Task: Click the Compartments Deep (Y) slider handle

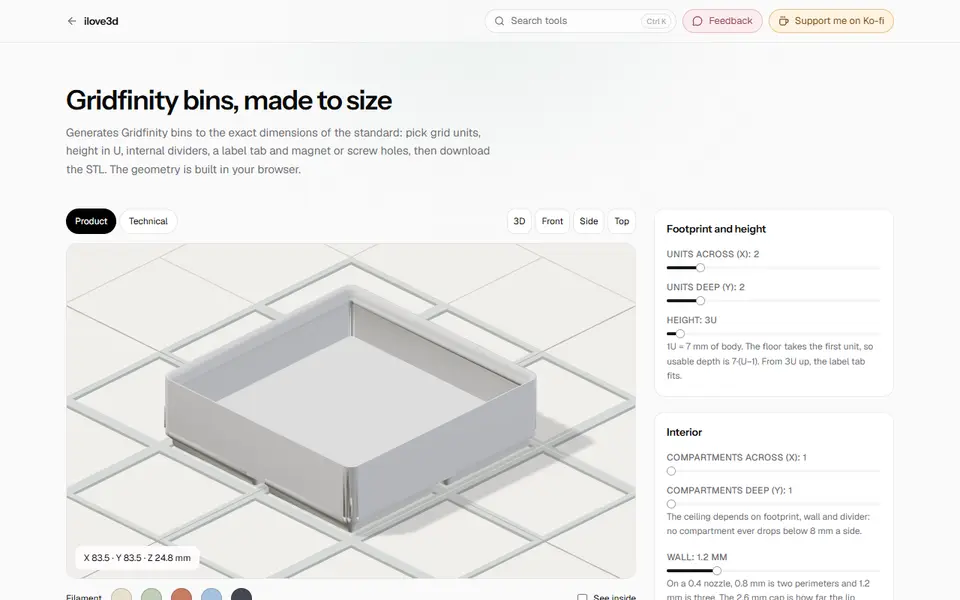Action: [671, 504]
